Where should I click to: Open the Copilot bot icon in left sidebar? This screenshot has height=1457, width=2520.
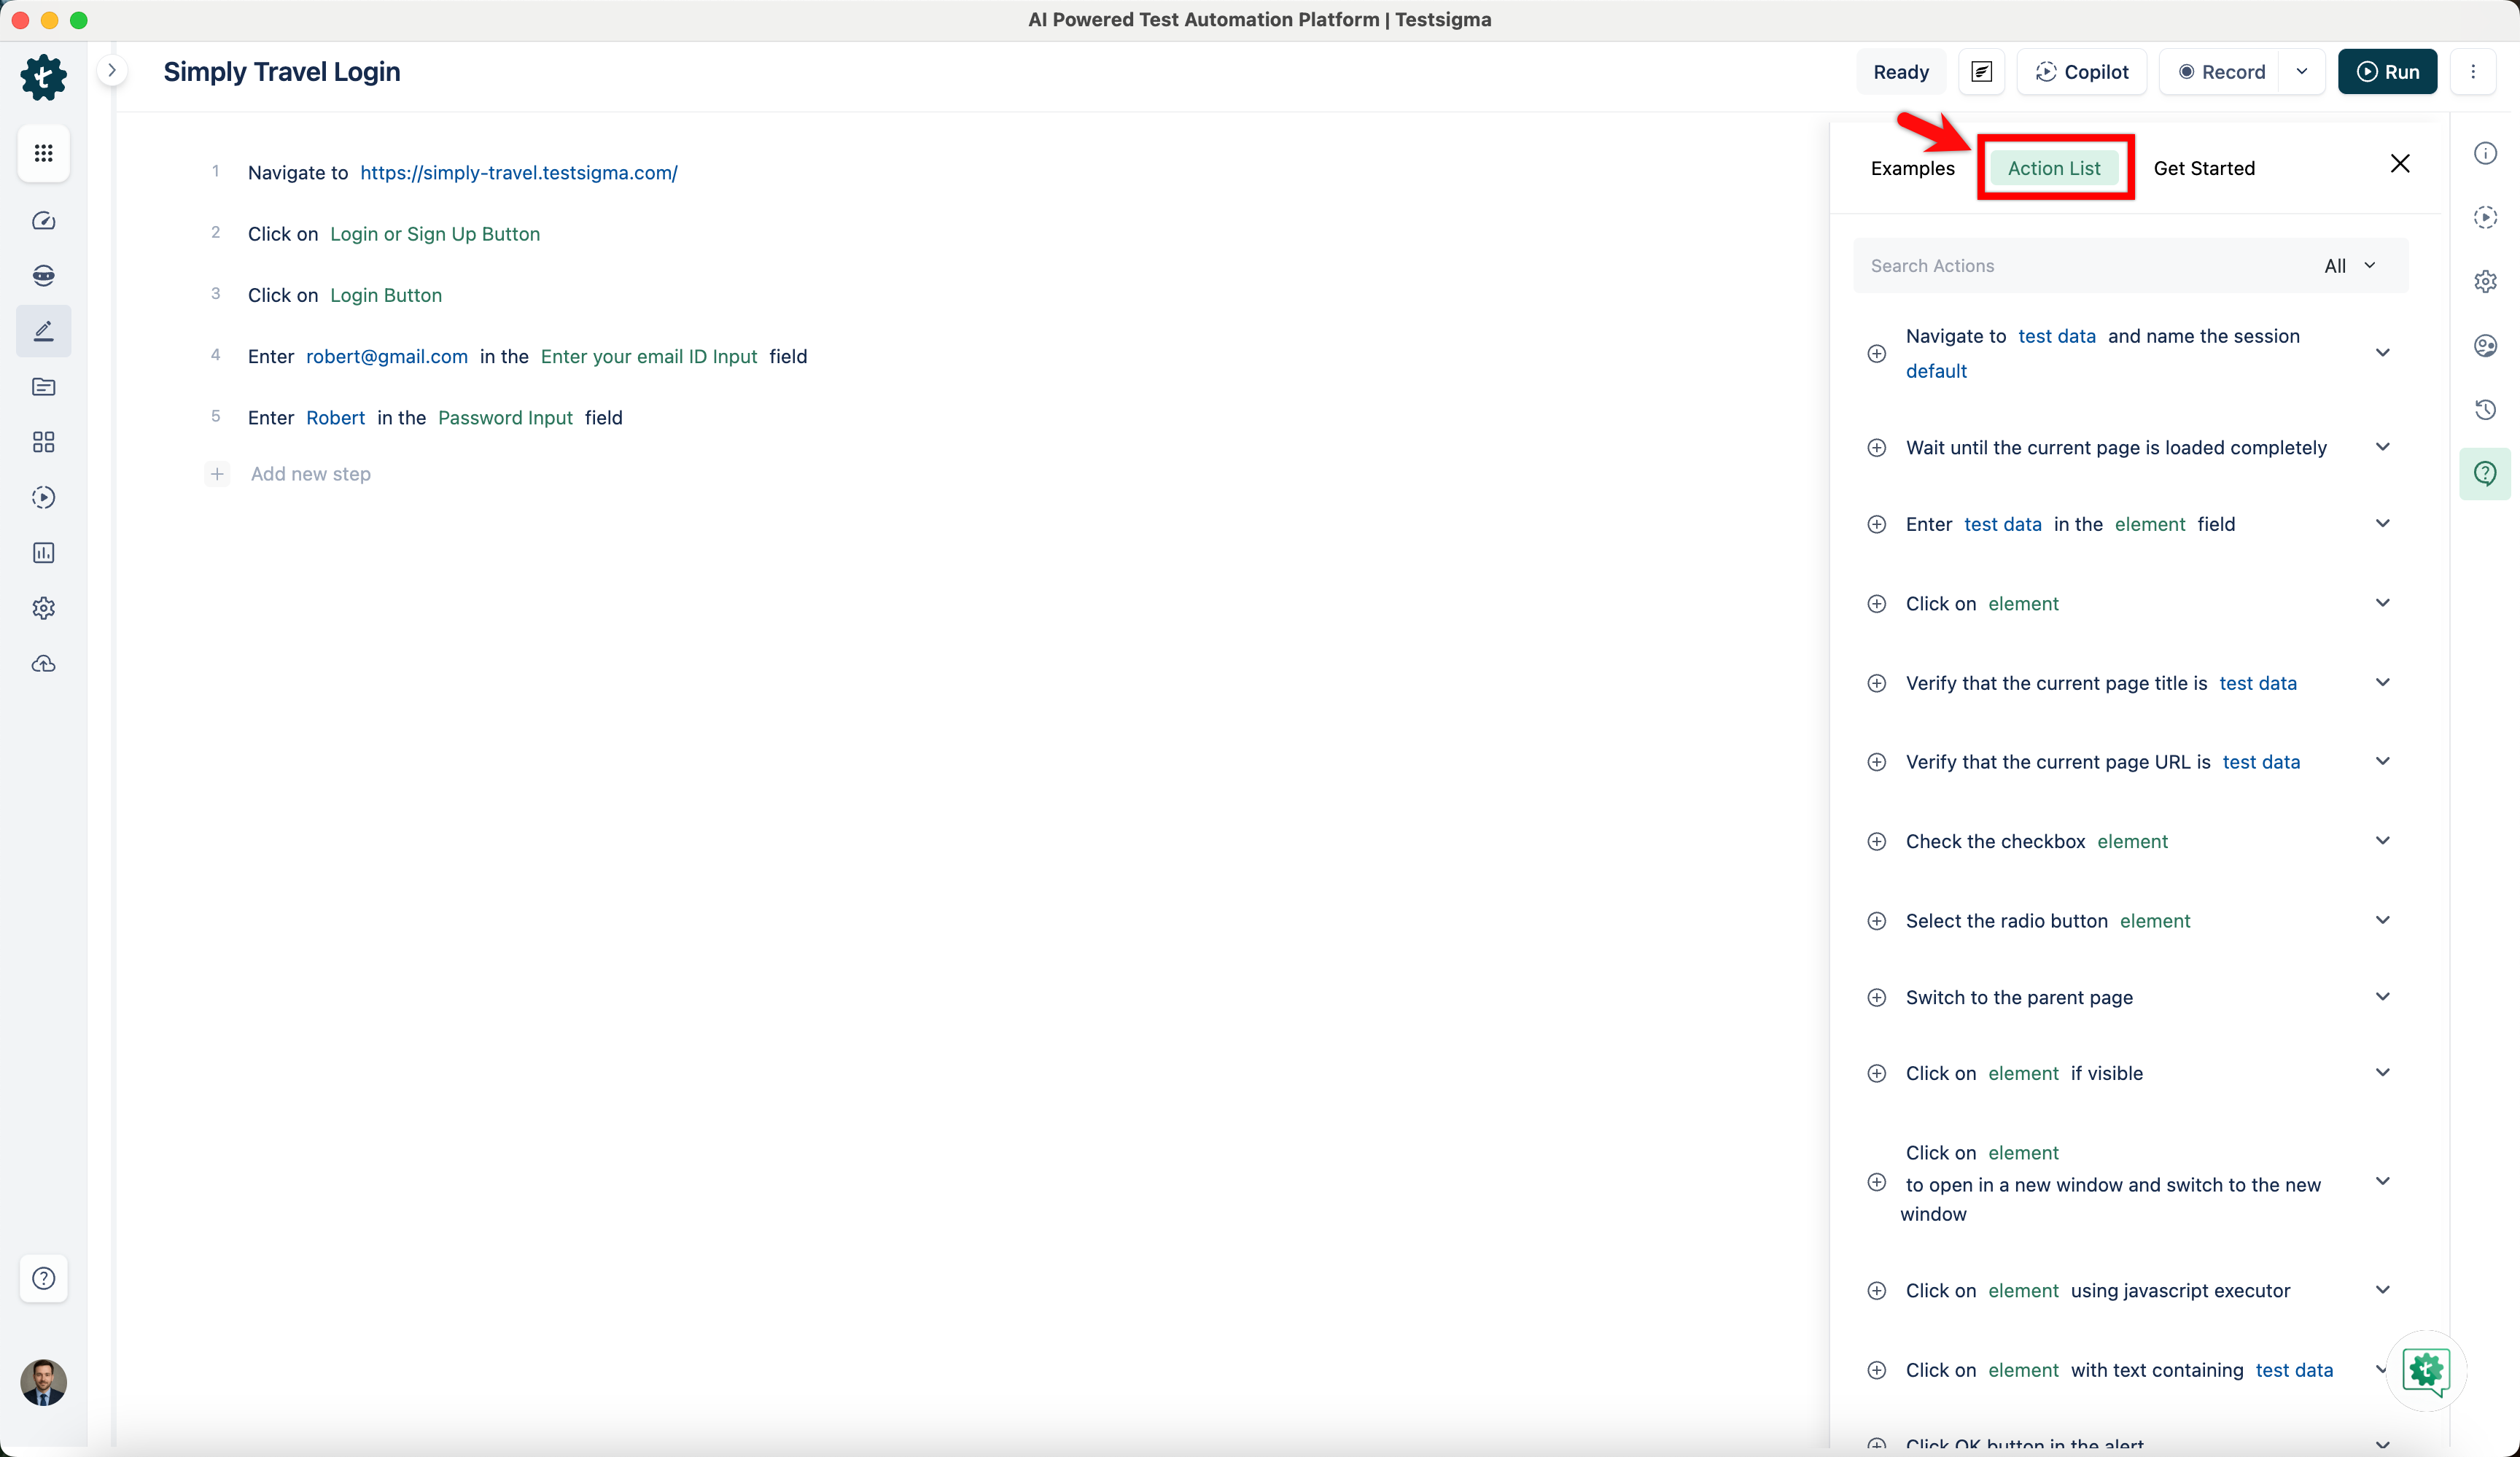[x=43, y=275]
